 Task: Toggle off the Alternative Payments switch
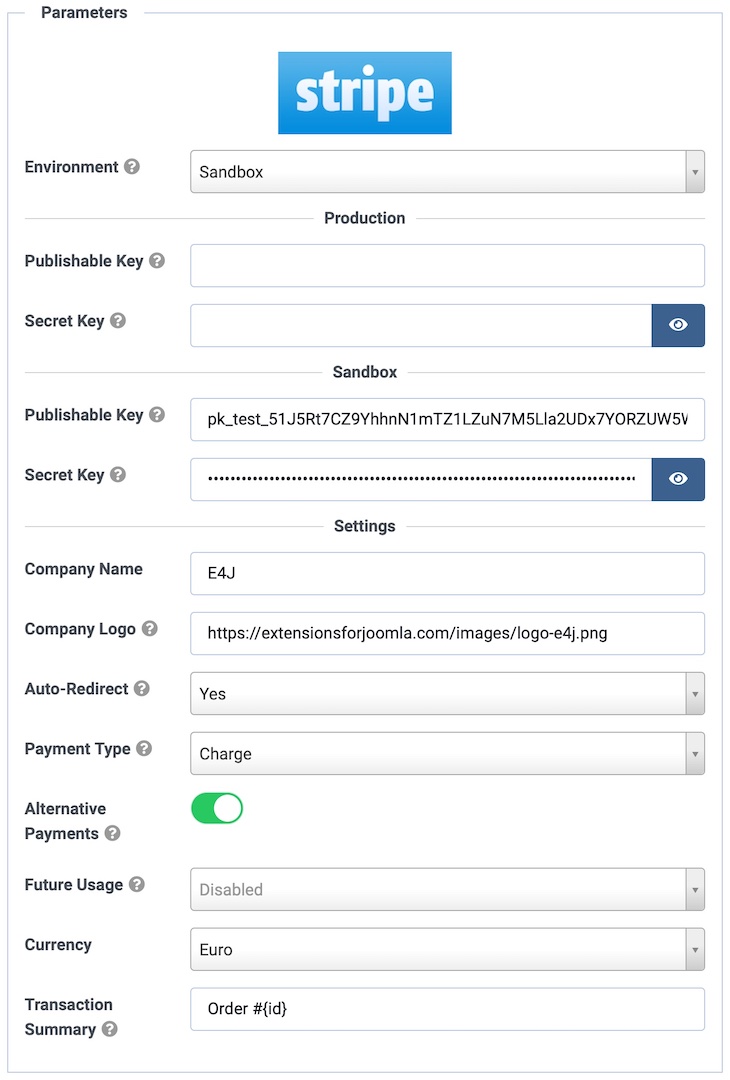[x=217, y=808]
